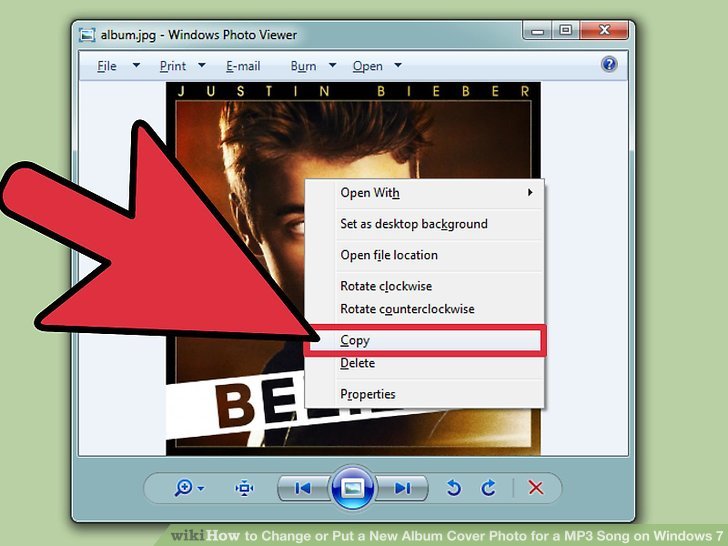Screen dimensions: 728x546
Task: Click the zoom magnifier icon
Action: click(185, 488)
